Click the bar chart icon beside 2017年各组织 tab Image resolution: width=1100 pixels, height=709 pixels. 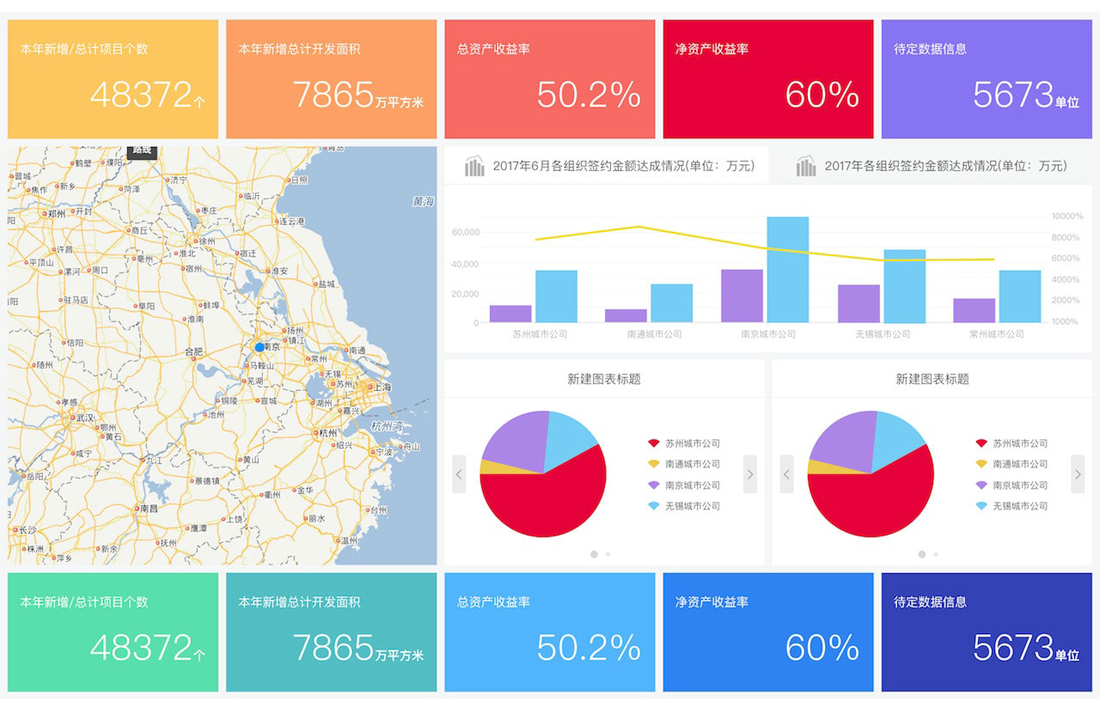point(806,166)
